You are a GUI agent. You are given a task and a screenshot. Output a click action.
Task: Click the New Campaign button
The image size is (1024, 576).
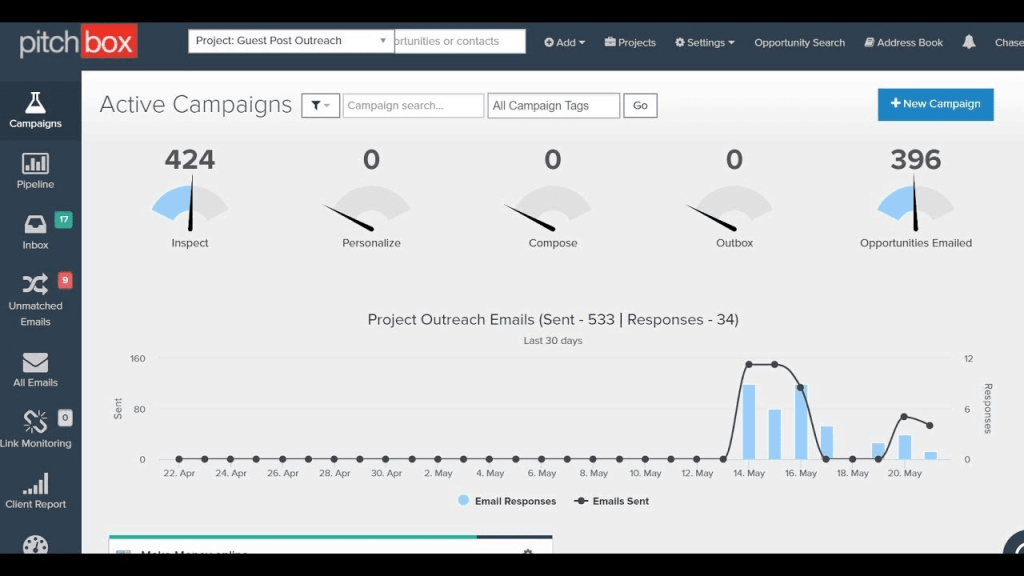coord(935,104)
